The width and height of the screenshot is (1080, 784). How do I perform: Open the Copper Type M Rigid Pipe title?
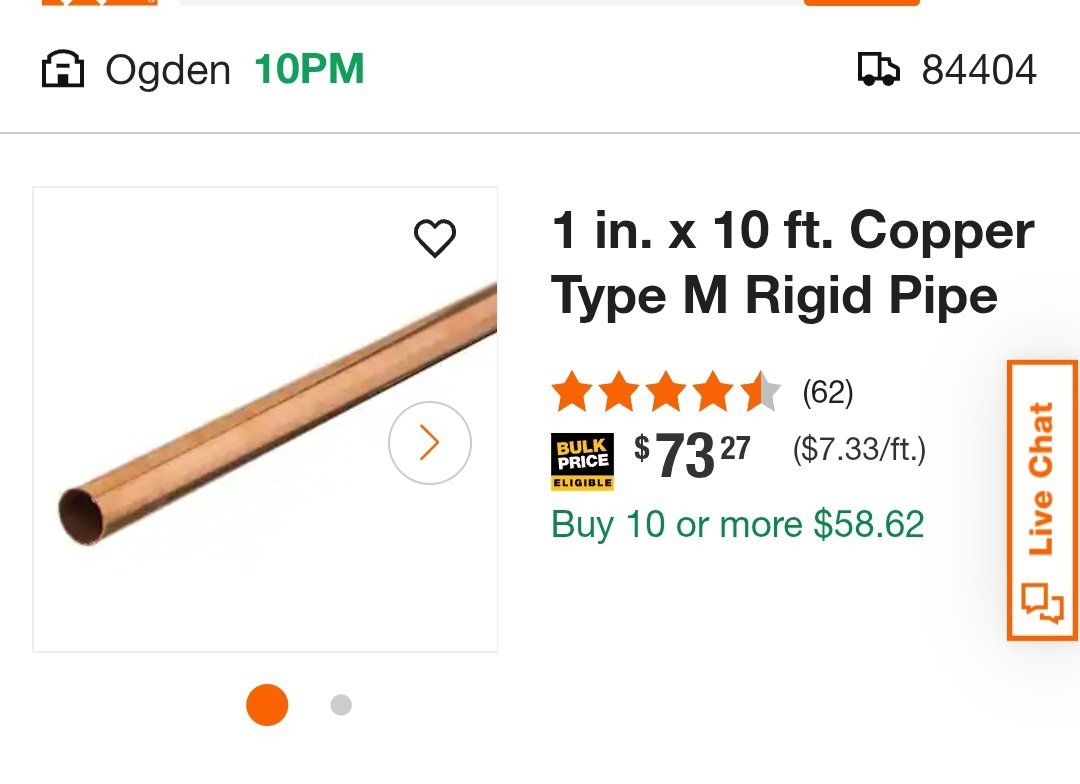click(792, 263)
